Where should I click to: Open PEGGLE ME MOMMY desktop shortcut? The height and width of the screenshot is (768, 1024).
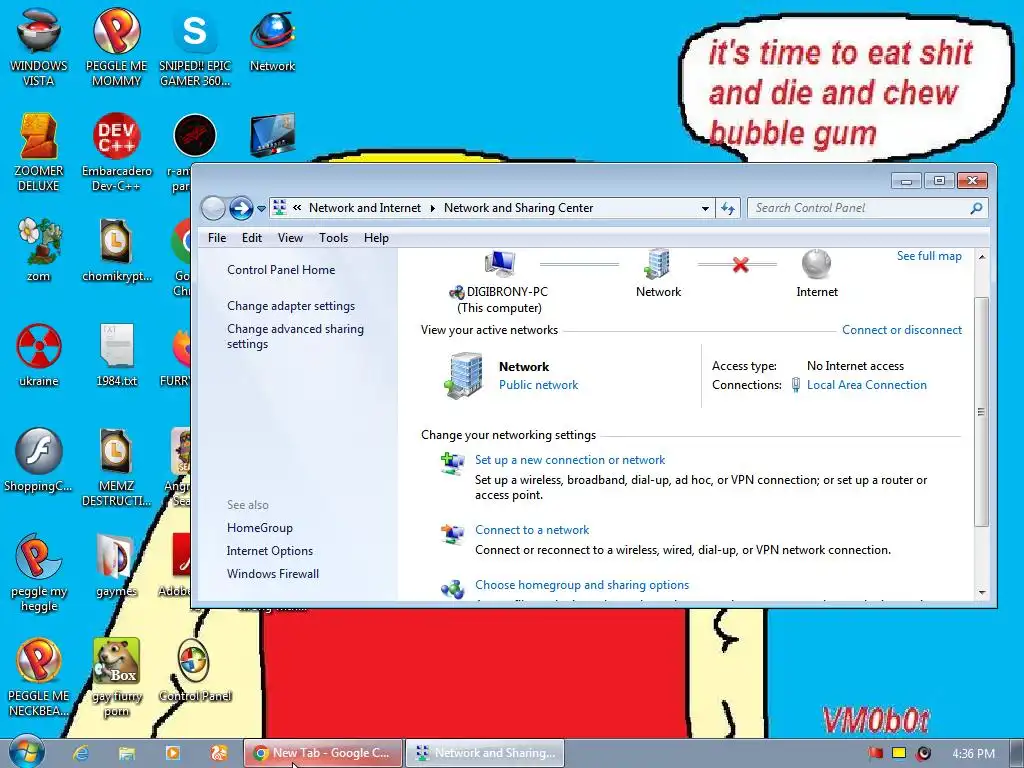tap(116, 47)
